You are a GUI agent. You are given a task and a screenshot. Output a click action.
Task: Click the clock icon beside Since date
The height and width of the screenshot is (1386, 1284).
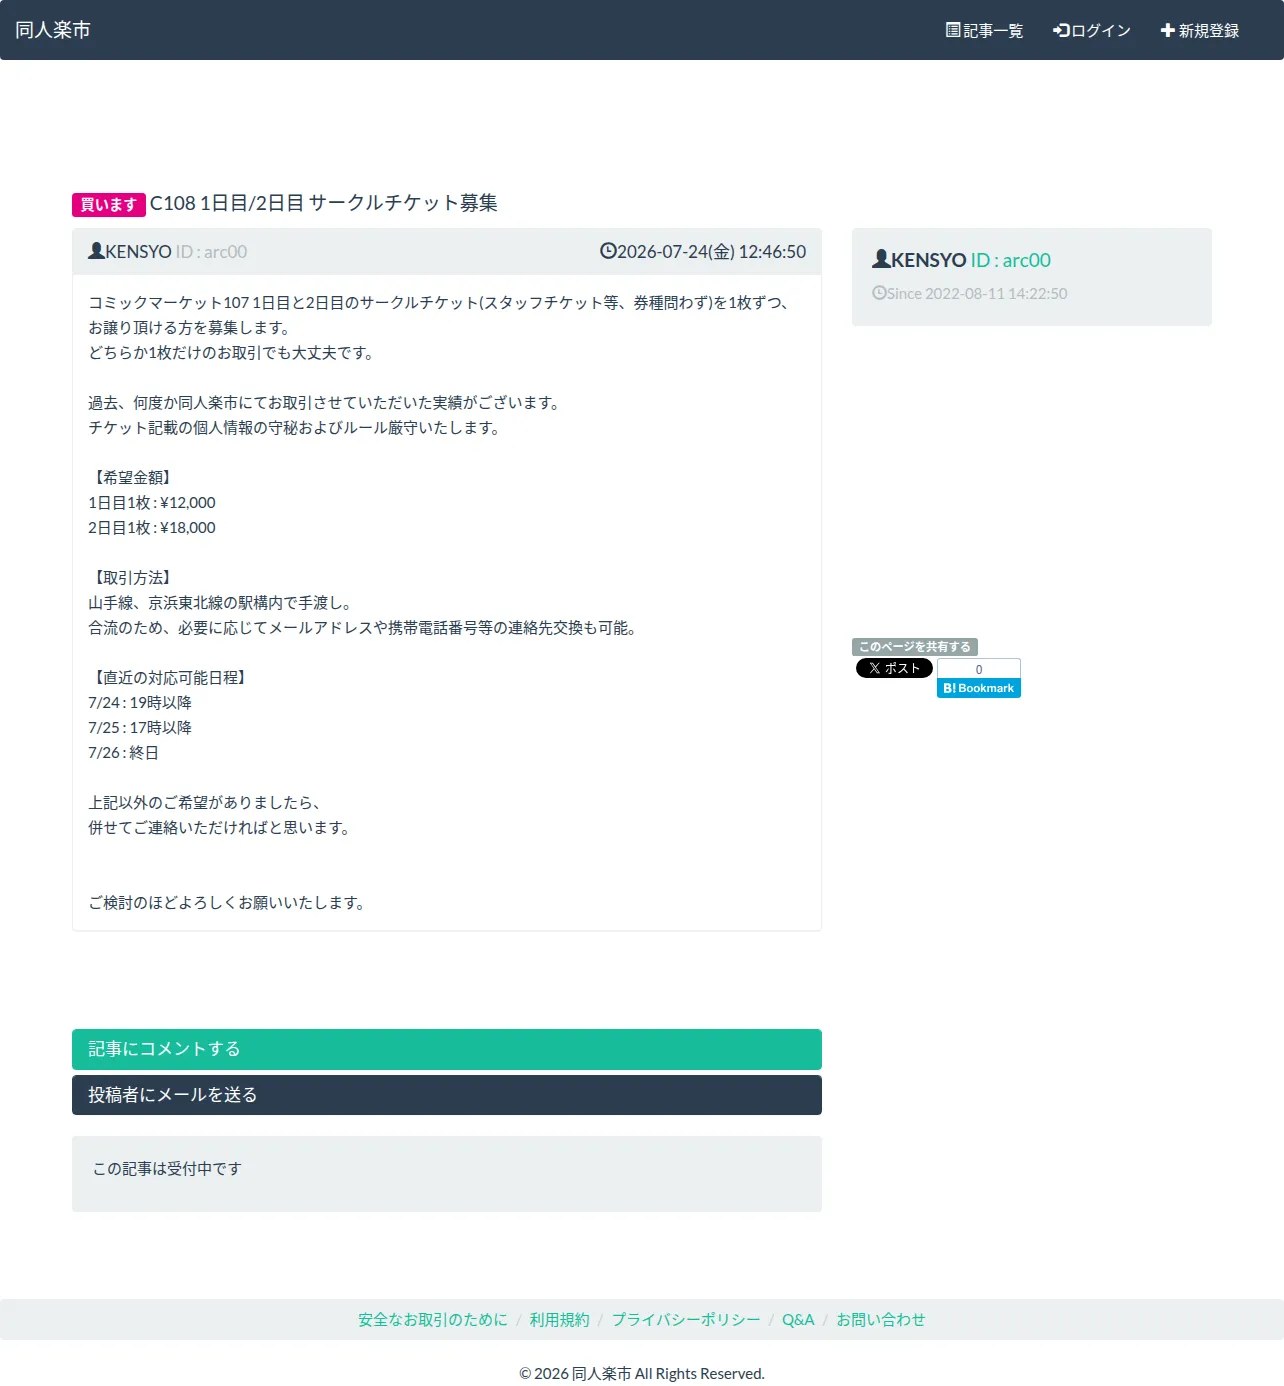tap(879, 293)
